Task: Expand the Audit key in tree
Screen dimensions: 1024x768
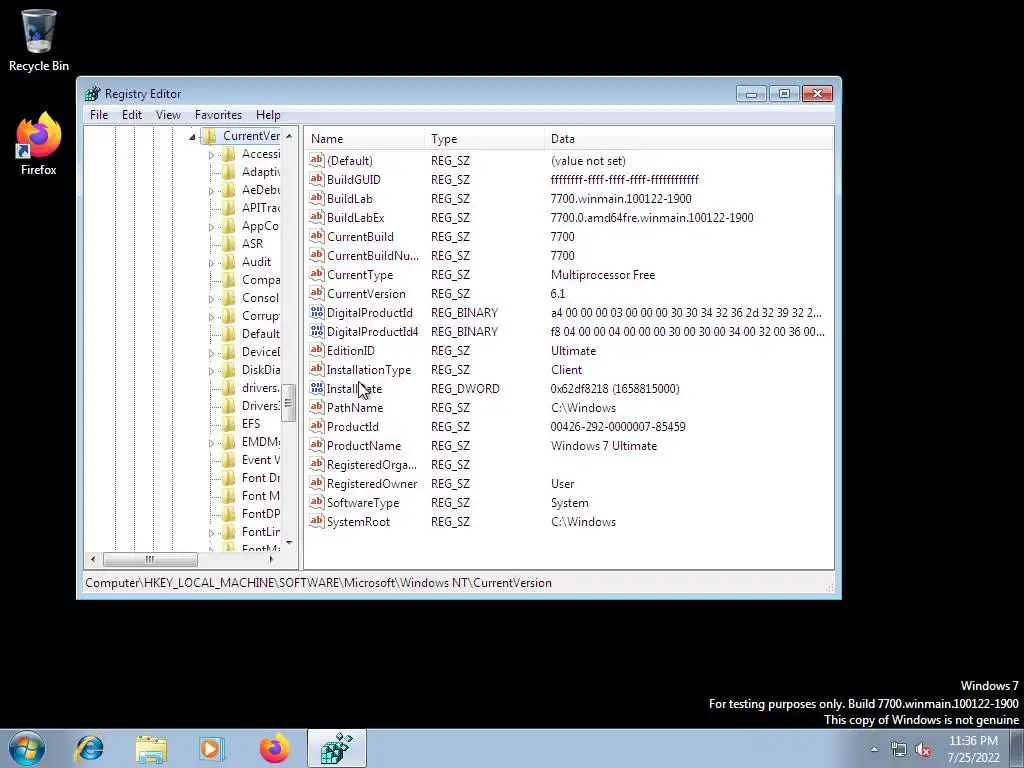Action: (211, 263)
